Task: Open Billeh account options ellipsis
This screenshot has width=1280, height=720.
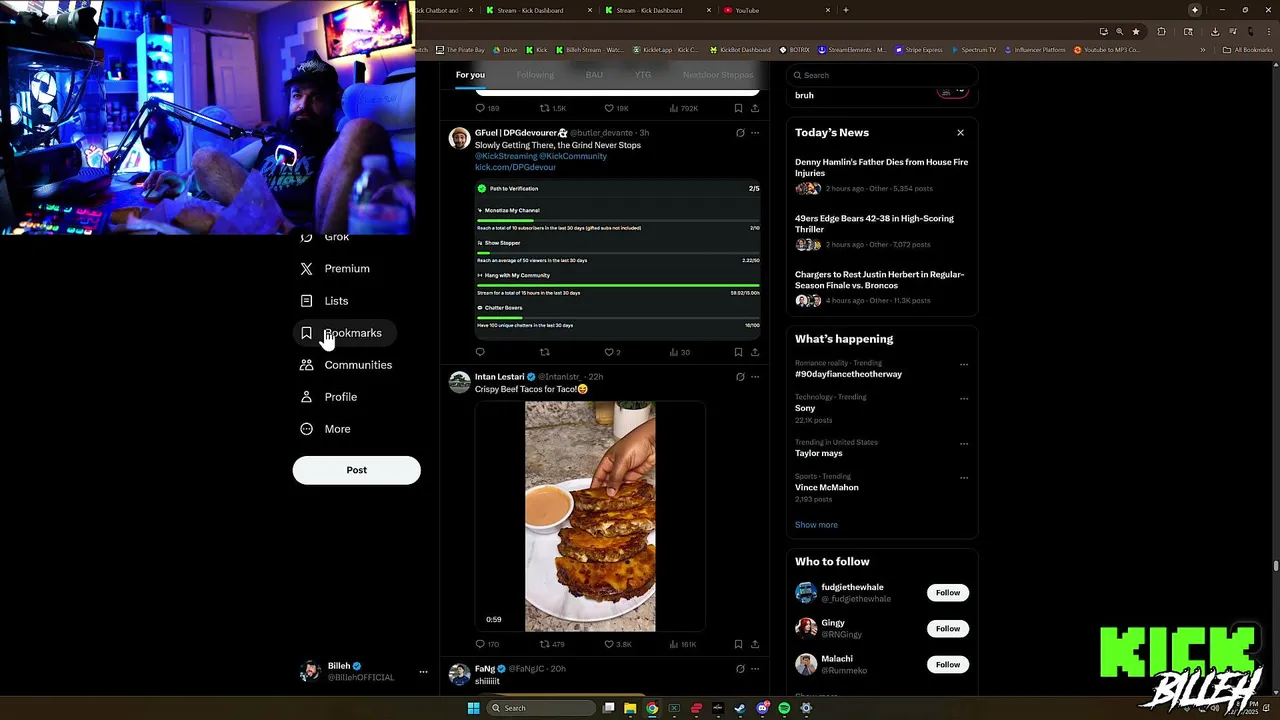Action: pos(423,672)
